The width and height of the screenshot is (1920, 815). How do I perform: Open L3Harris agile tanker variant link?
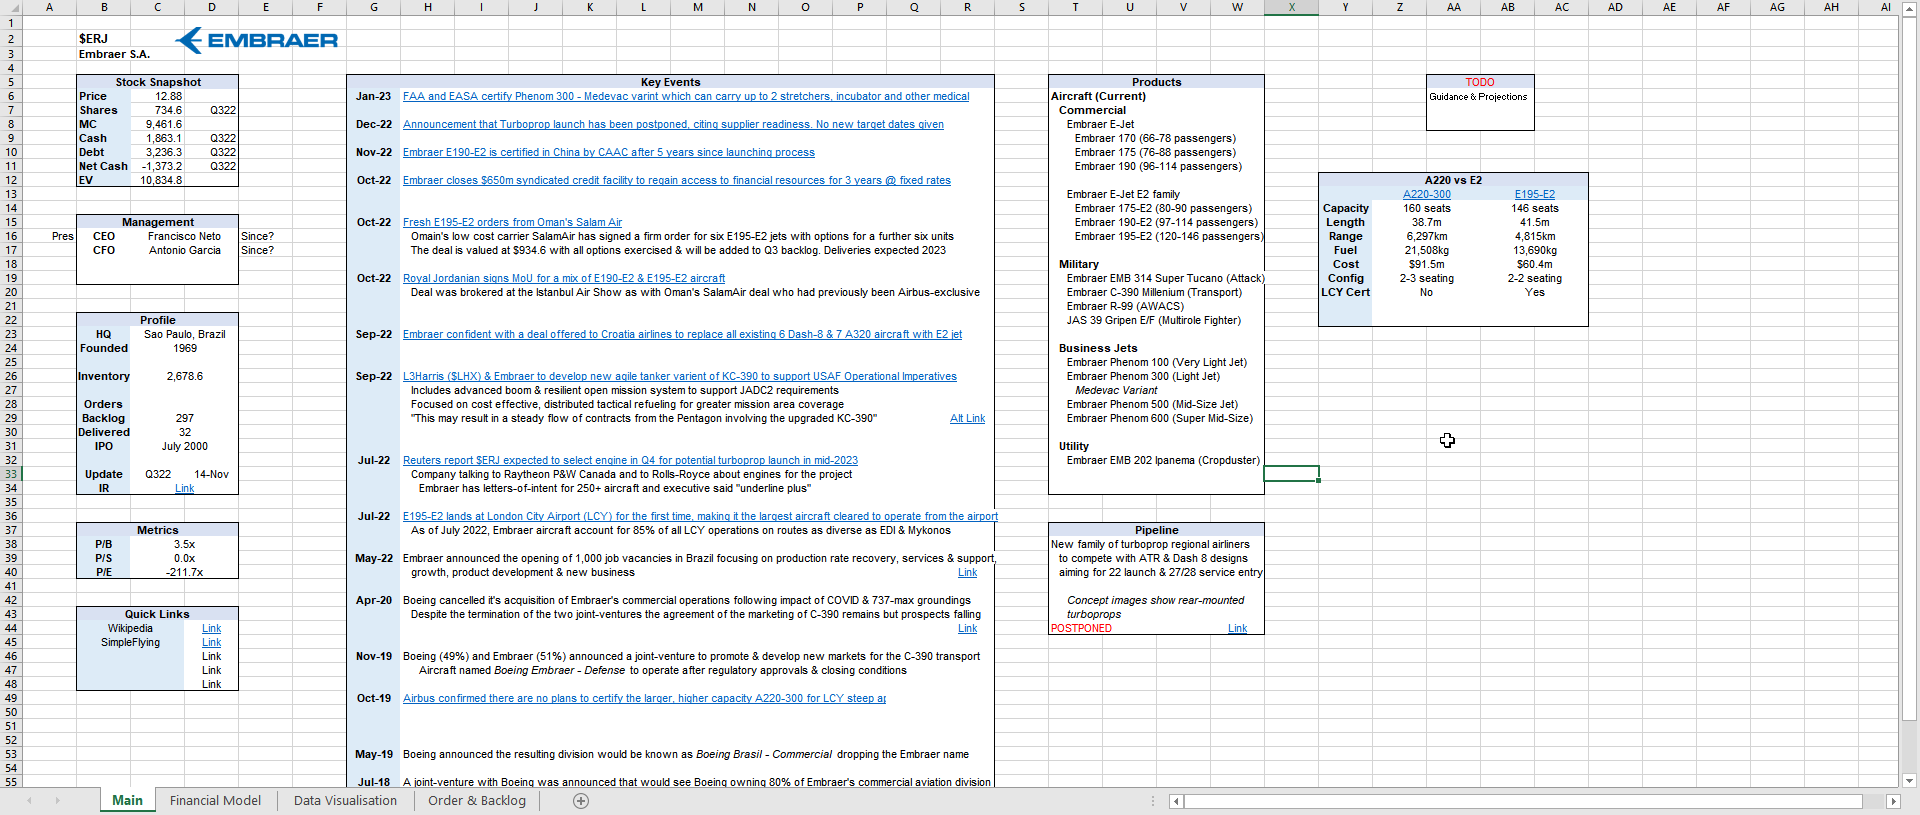[680, 377]
